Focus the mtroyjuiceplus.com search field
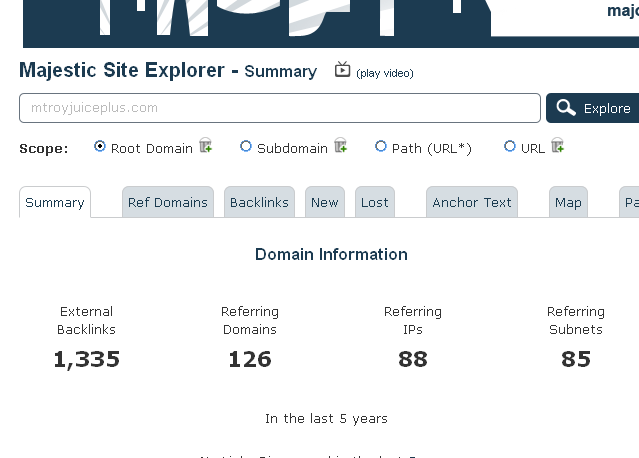The image size is (639, 458). tap(280, 108)
